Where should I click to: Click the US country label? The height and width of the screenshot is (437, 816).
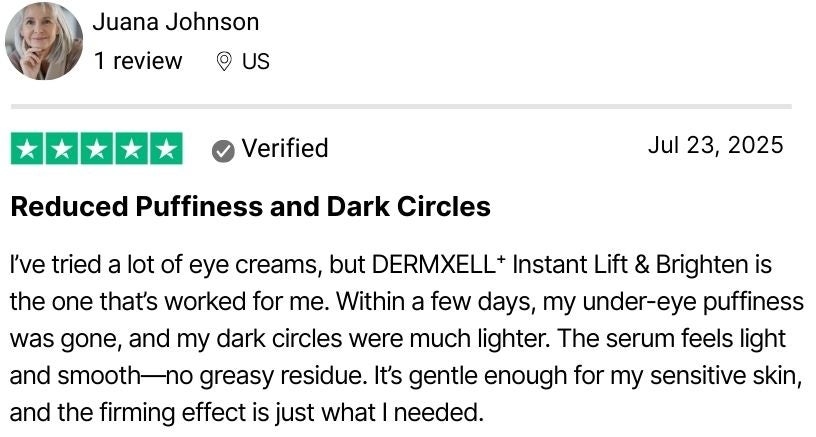pos(256,61)
